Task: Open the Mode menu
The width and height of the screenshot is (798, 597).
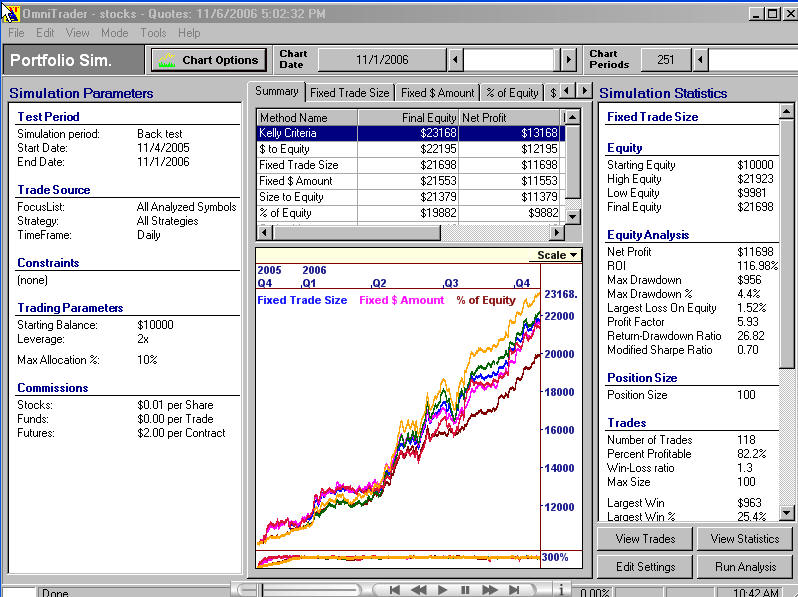Action: tap(115, 33)
